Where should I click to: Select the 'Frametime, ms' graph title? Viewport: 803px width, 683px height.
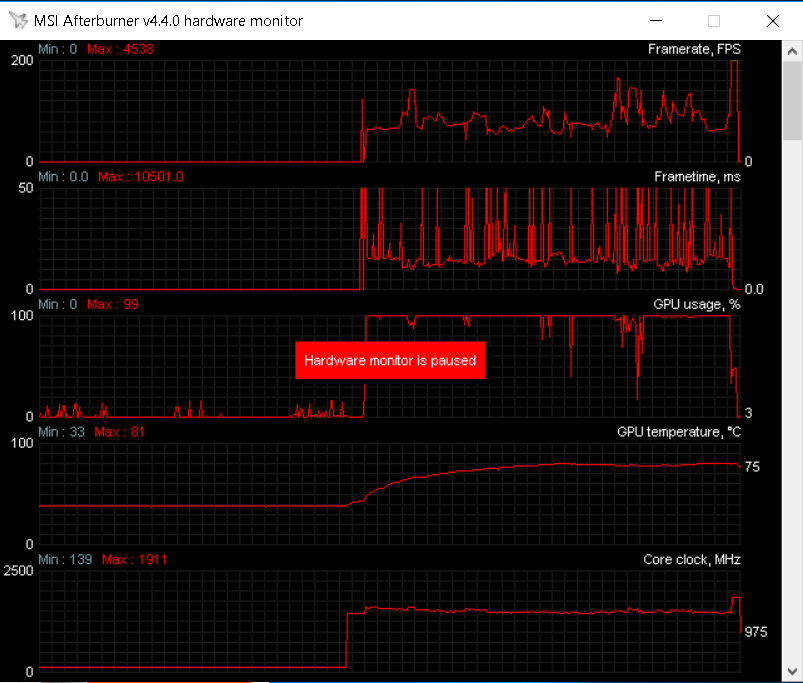(x=697, y=177)
